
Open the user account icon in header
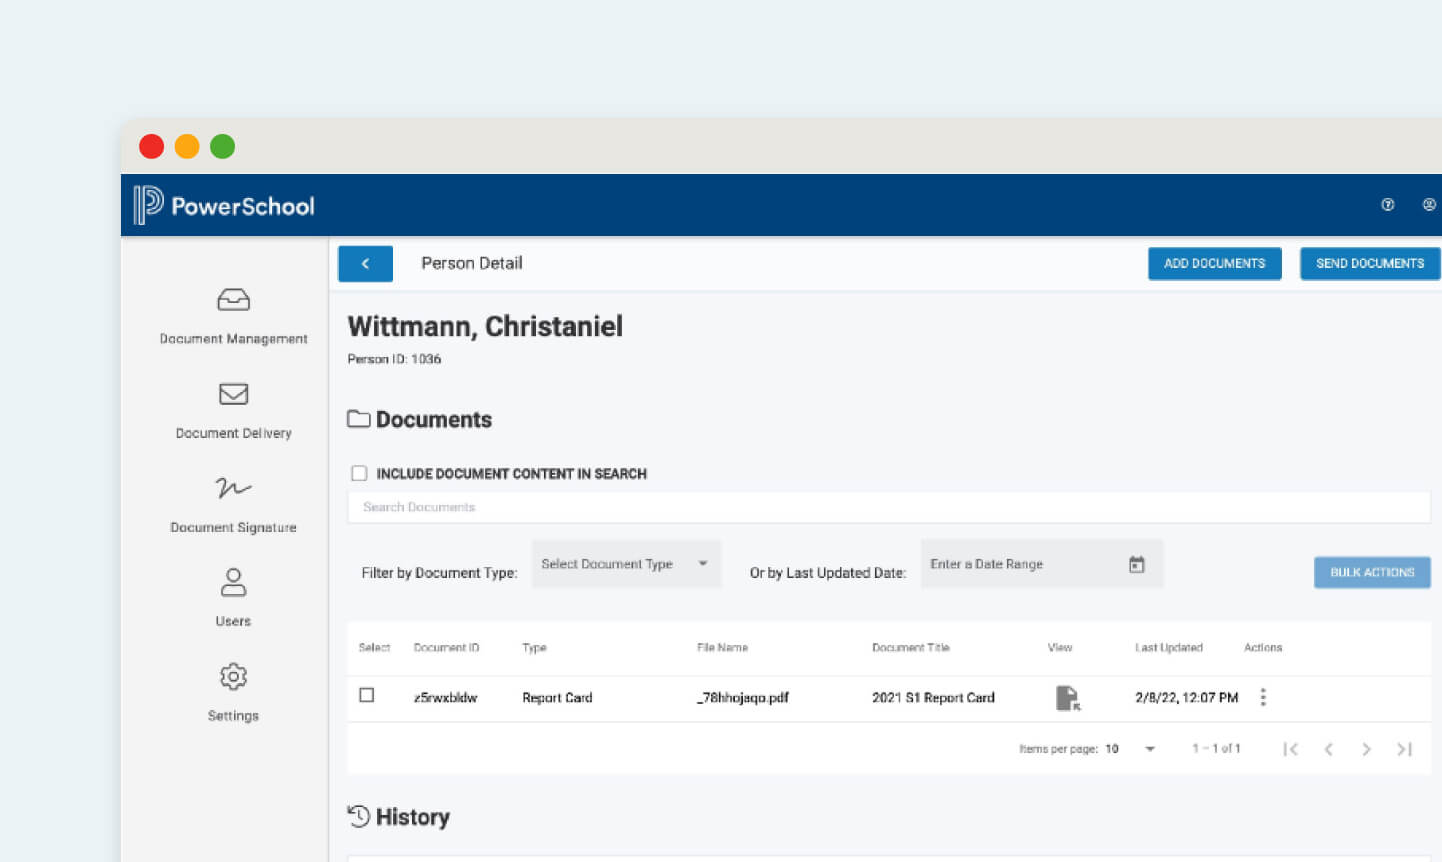pyautogui.click(x=1428, y=205)
